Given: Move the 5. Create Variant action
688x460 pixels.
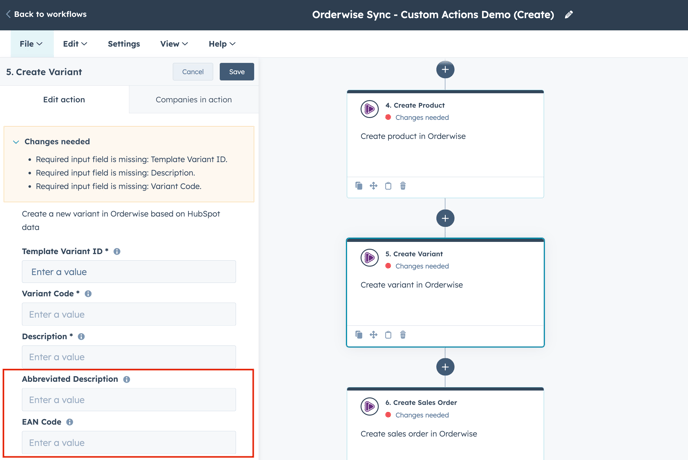Looking at the screenshot, I should coord(373,334).
